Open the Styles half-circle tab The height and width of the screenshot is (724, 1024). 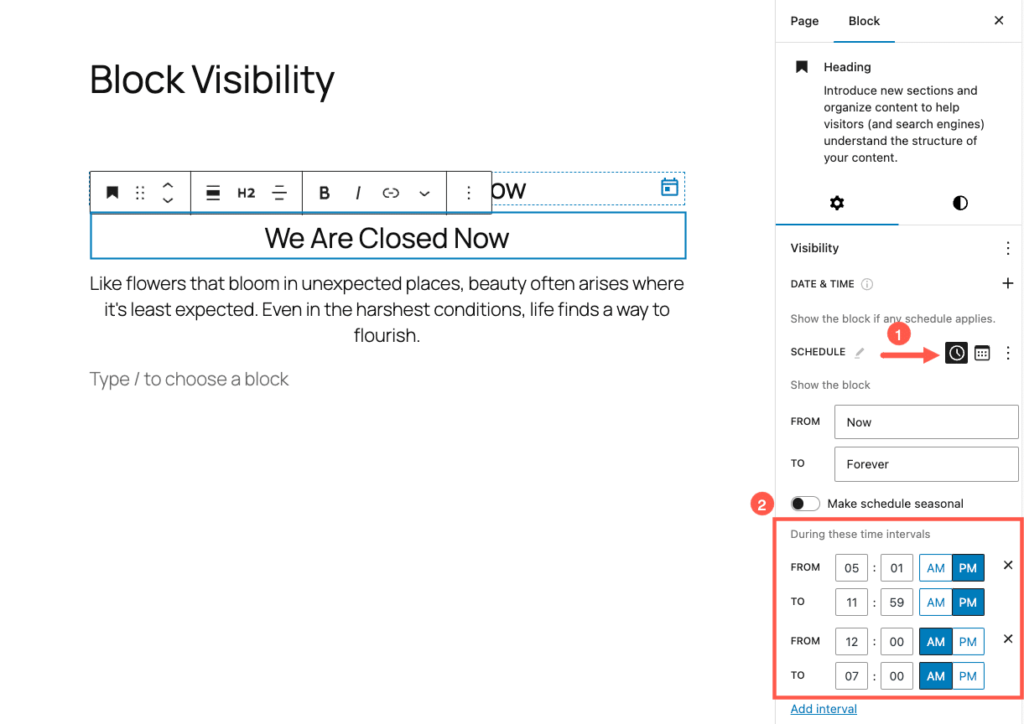(x=960, y=203)
